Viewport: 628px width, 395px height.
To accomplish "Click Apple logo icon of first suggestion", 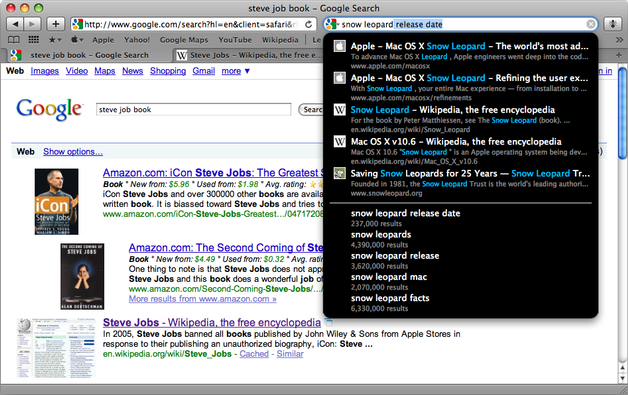I will point(340,46).
